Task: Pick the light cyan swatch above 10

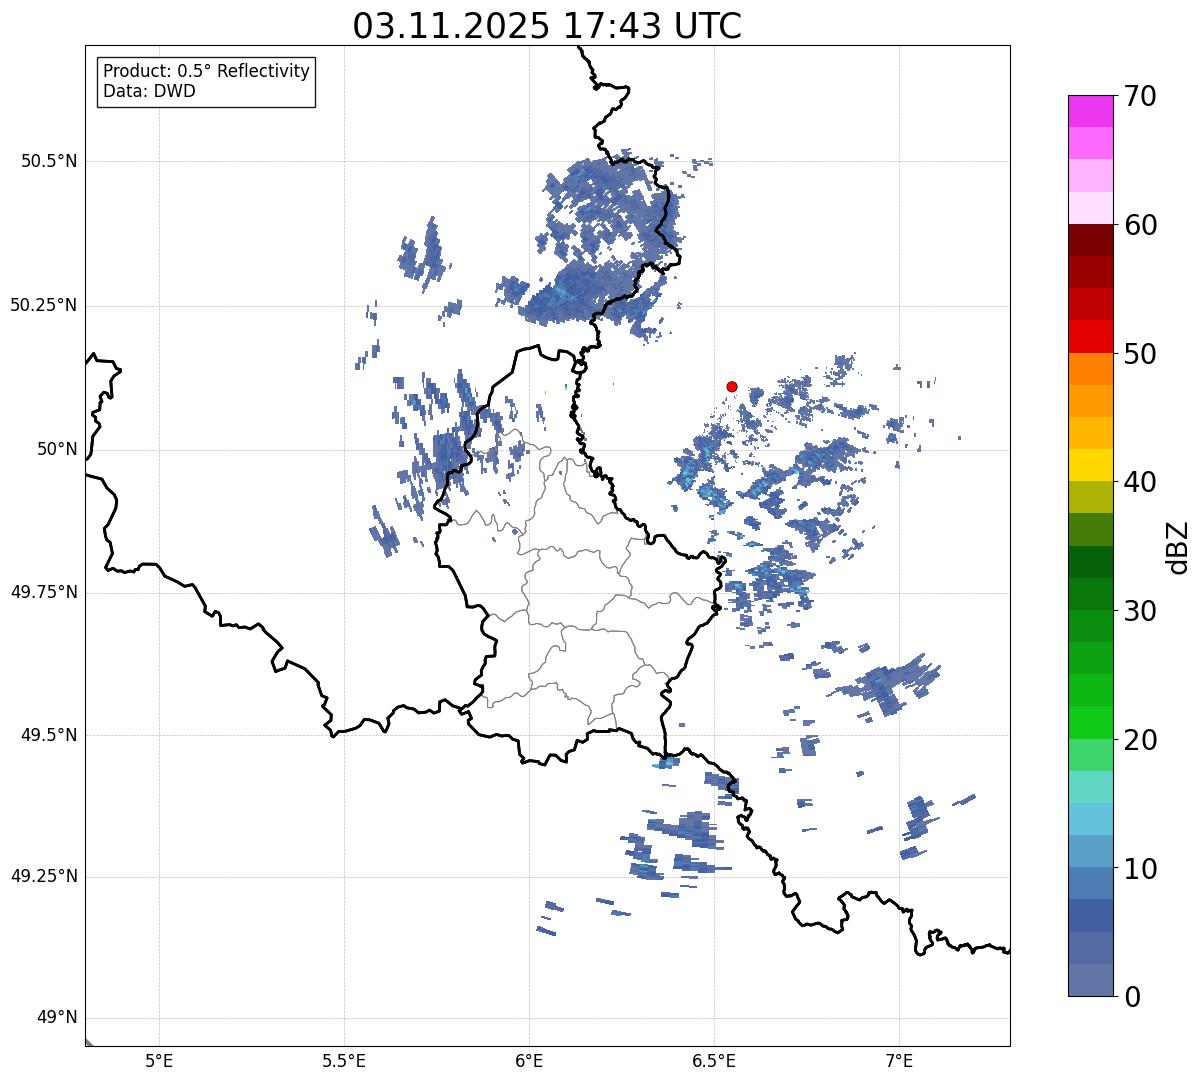Action: pos(1091,819)
